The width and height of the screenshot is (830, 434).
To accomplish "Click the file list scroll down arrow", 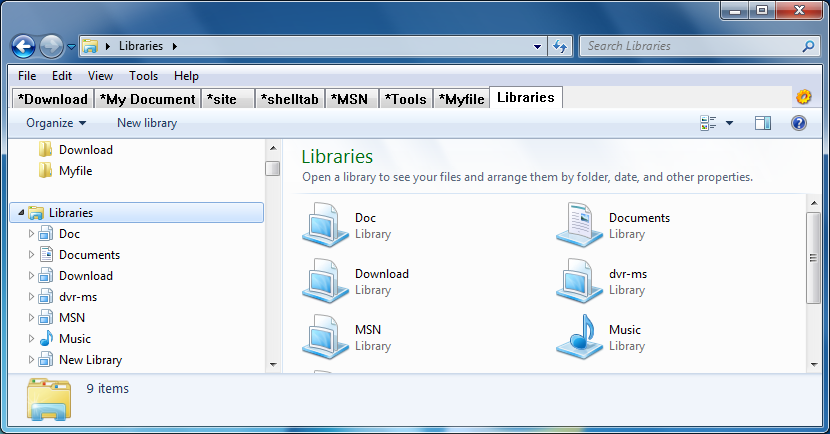I will pos(814,364).
